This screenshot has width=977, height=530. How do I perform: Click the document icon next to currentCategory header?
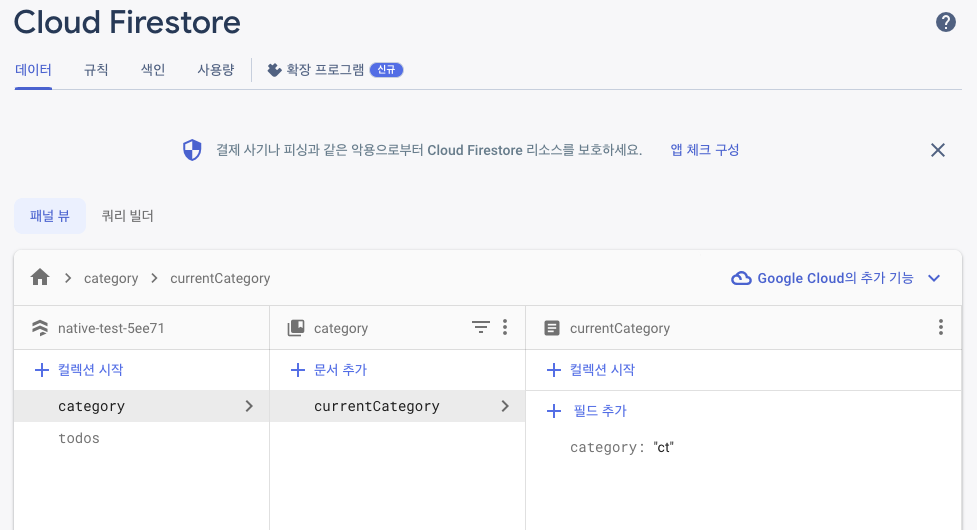[x=551, y=328]
